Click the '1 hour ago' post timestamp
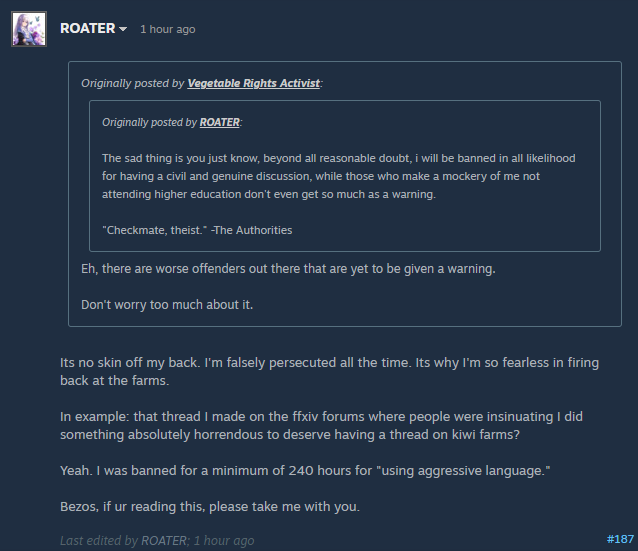 click(168, 29)
